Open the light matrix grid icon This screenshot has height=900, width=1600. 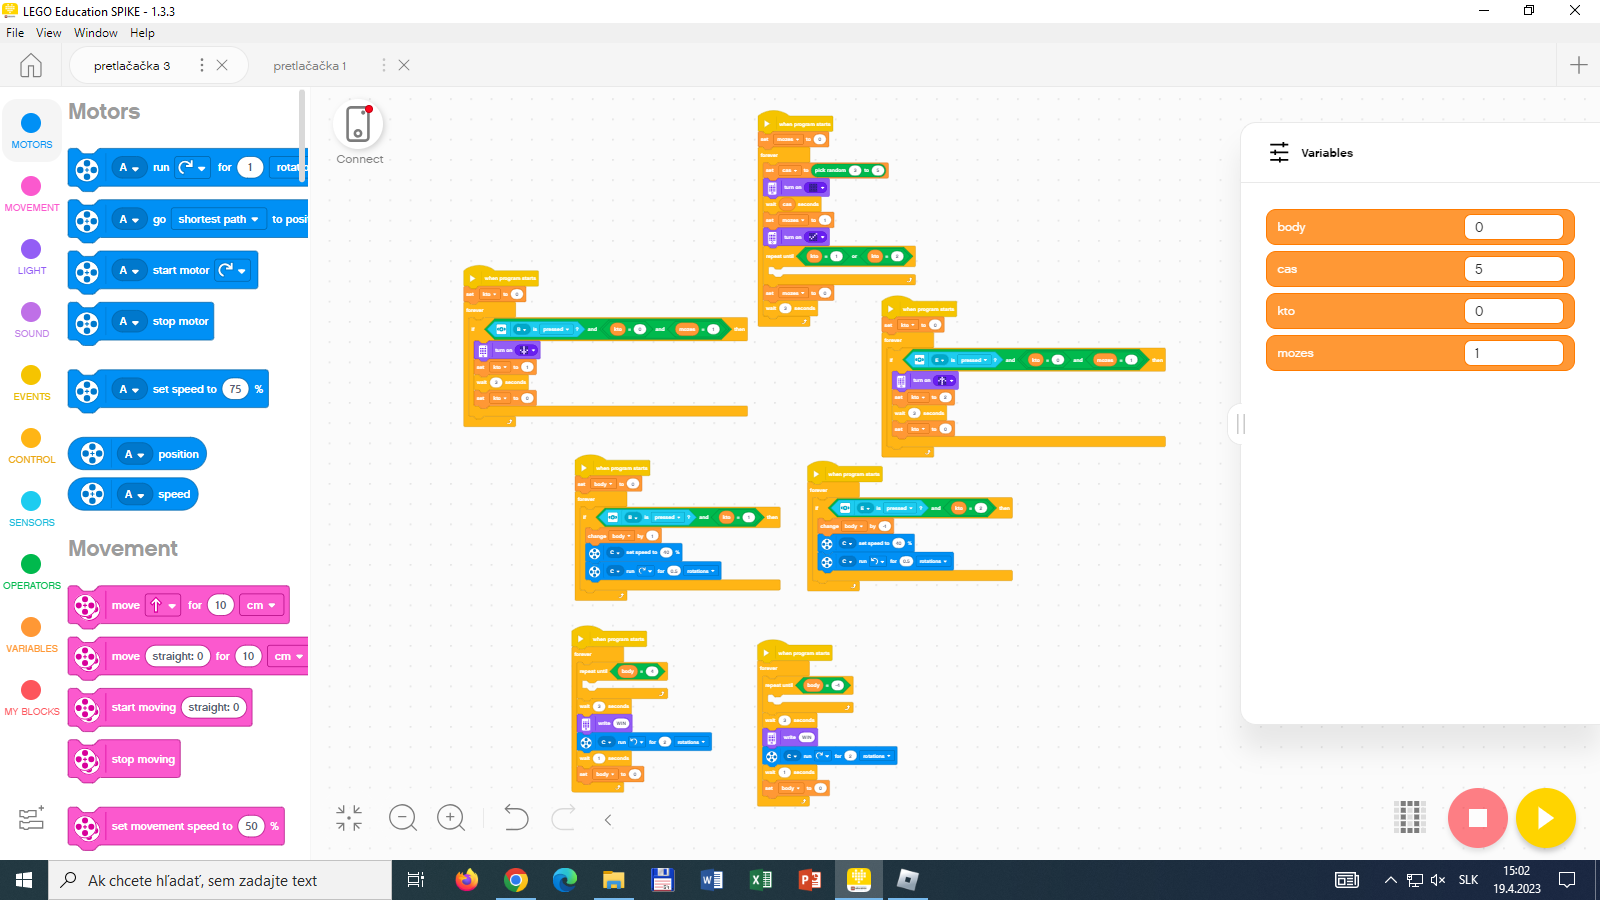(x=1410, y=817)
